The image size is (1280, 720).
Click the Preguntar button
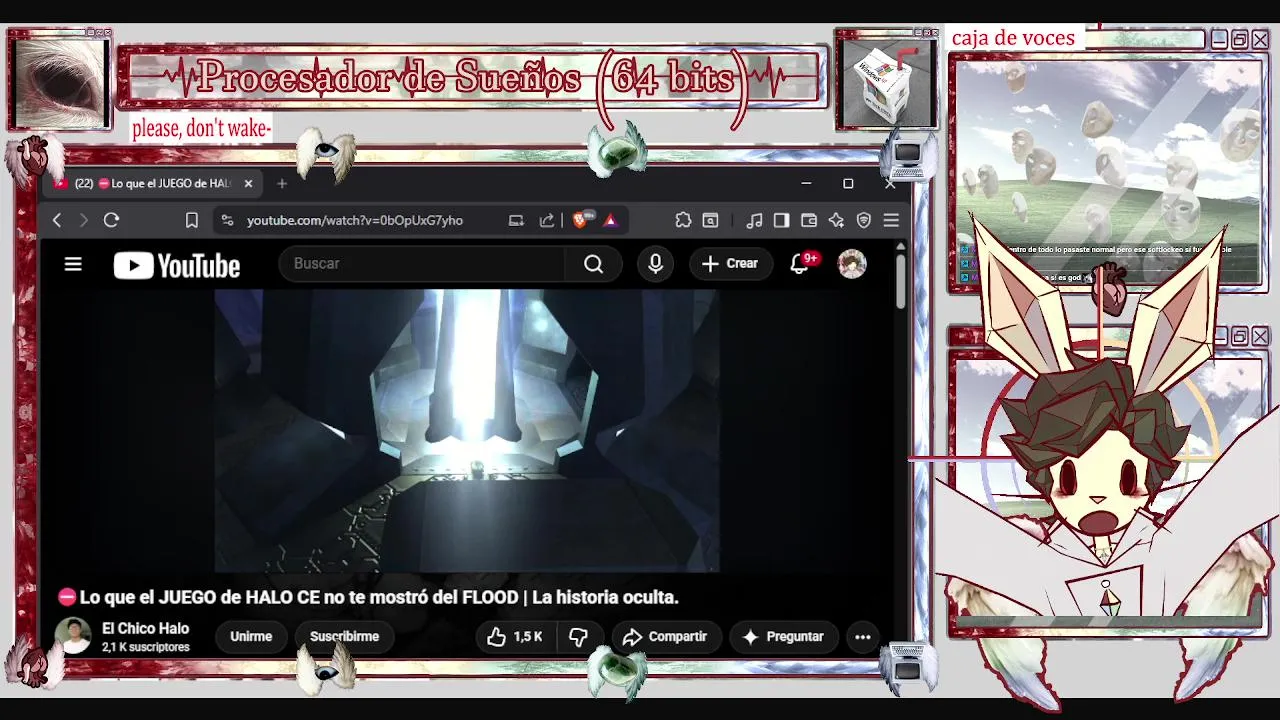point(783,636)
